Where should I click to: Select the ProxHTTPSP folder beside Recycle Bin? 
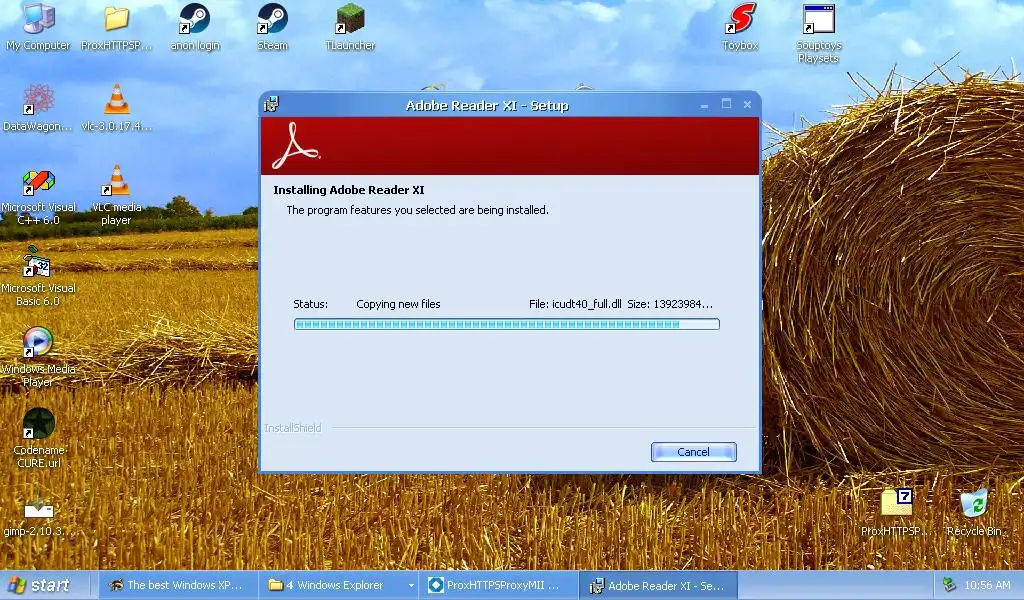[896, 513]
